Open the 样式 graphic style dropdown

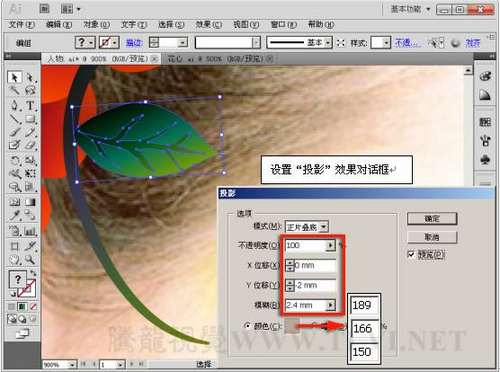pos(386,43)
